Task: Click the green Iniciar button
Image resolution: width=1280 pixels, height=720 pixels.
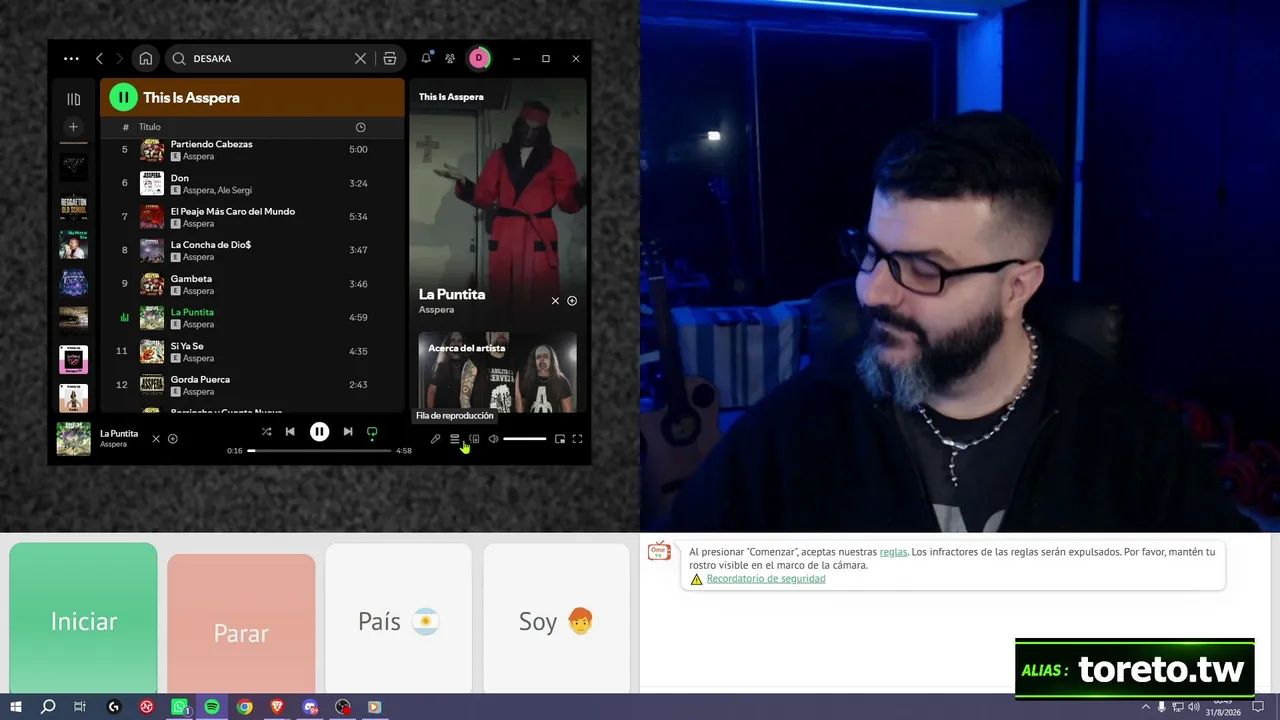Action: point(83,618)
